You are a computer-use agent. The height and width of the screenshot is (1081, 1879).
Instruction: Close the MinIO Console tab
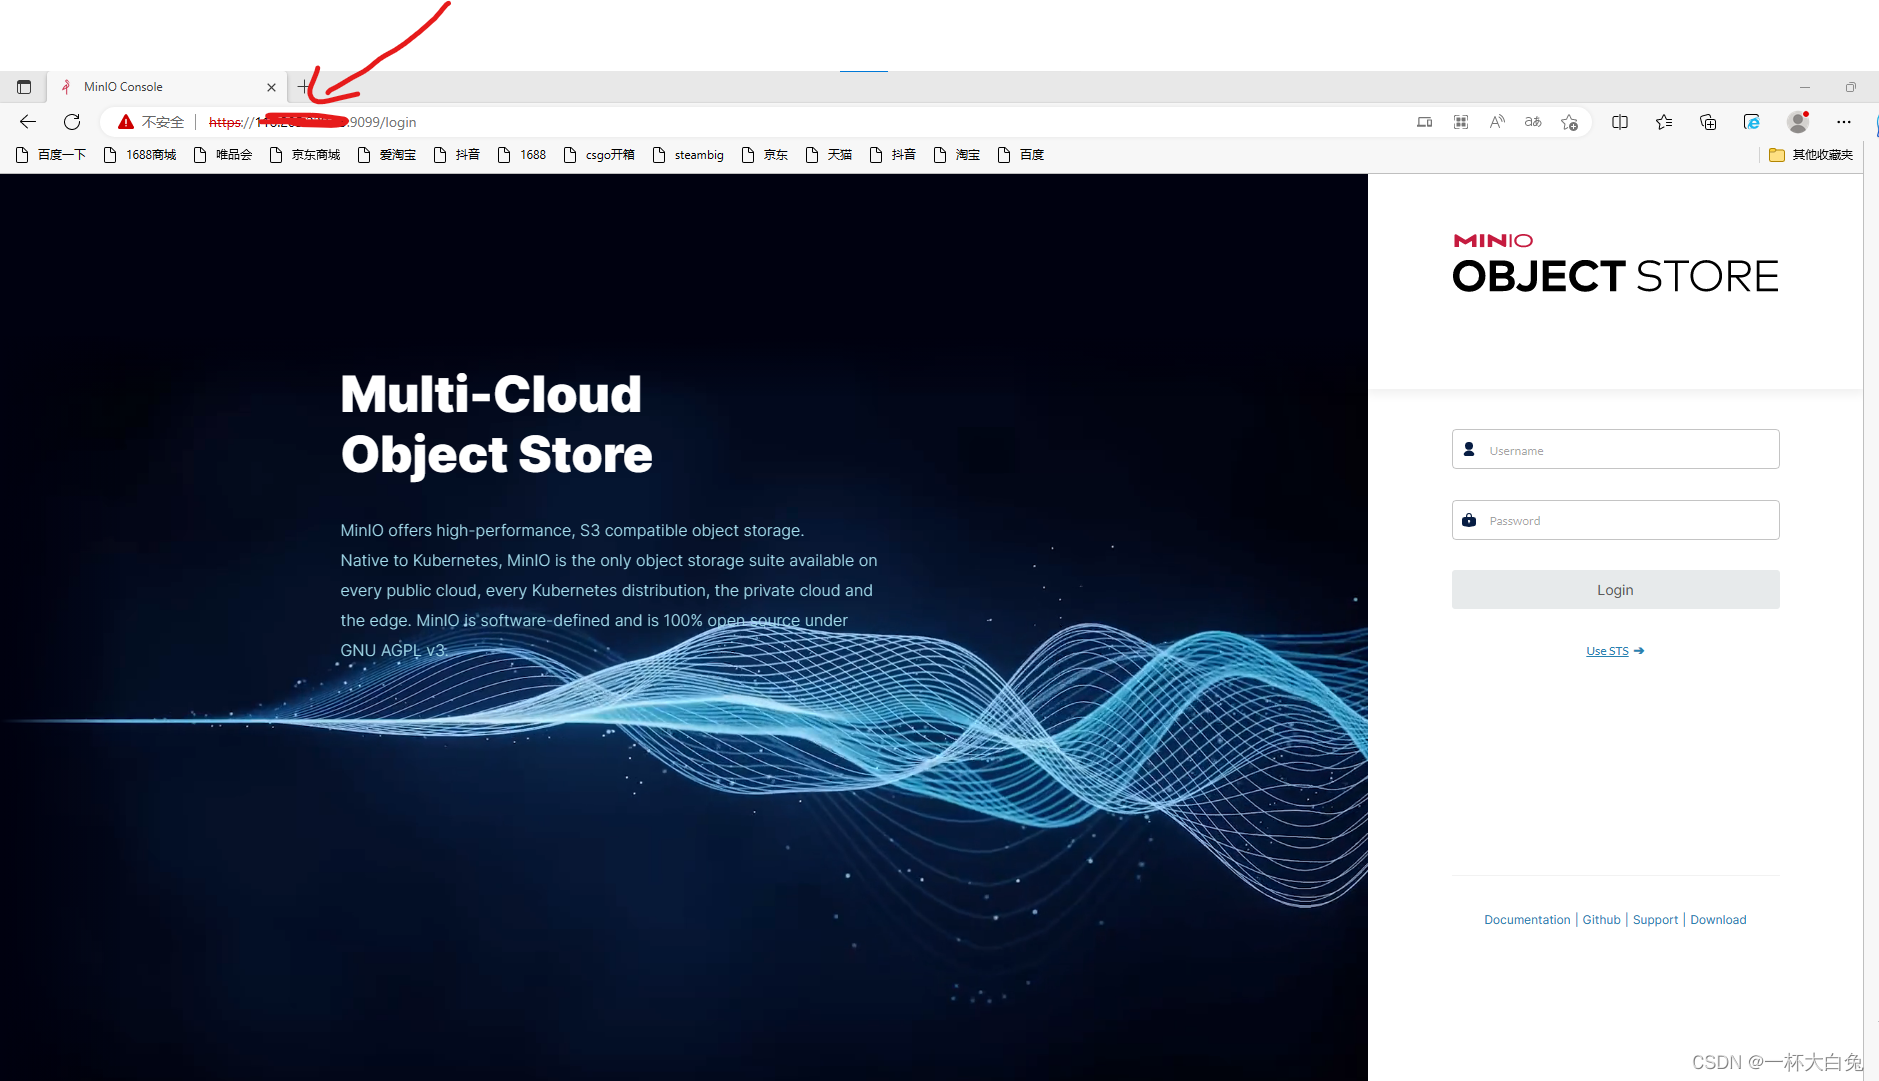(x=271, y=87)
